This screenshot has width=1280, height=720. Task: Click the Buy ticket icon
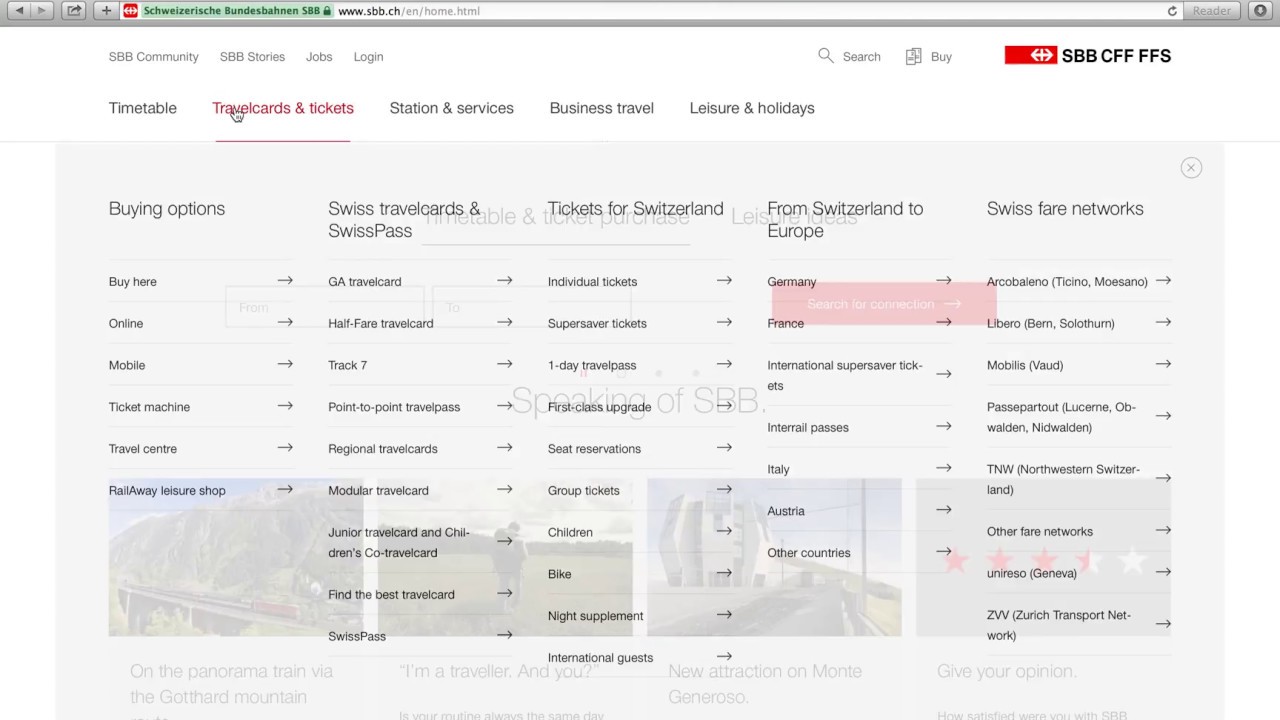click(913, 56)
